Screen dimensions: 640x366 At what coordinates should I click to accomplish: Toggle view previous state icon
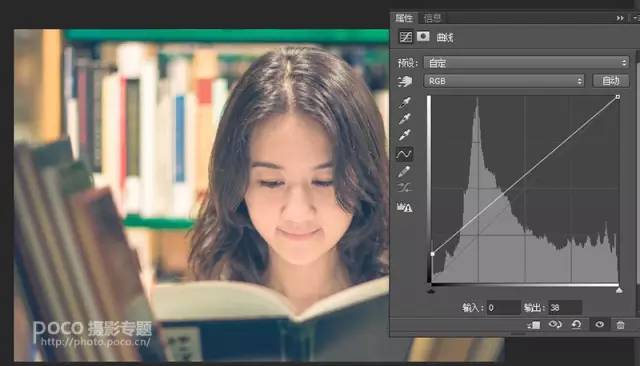[555, 325]
